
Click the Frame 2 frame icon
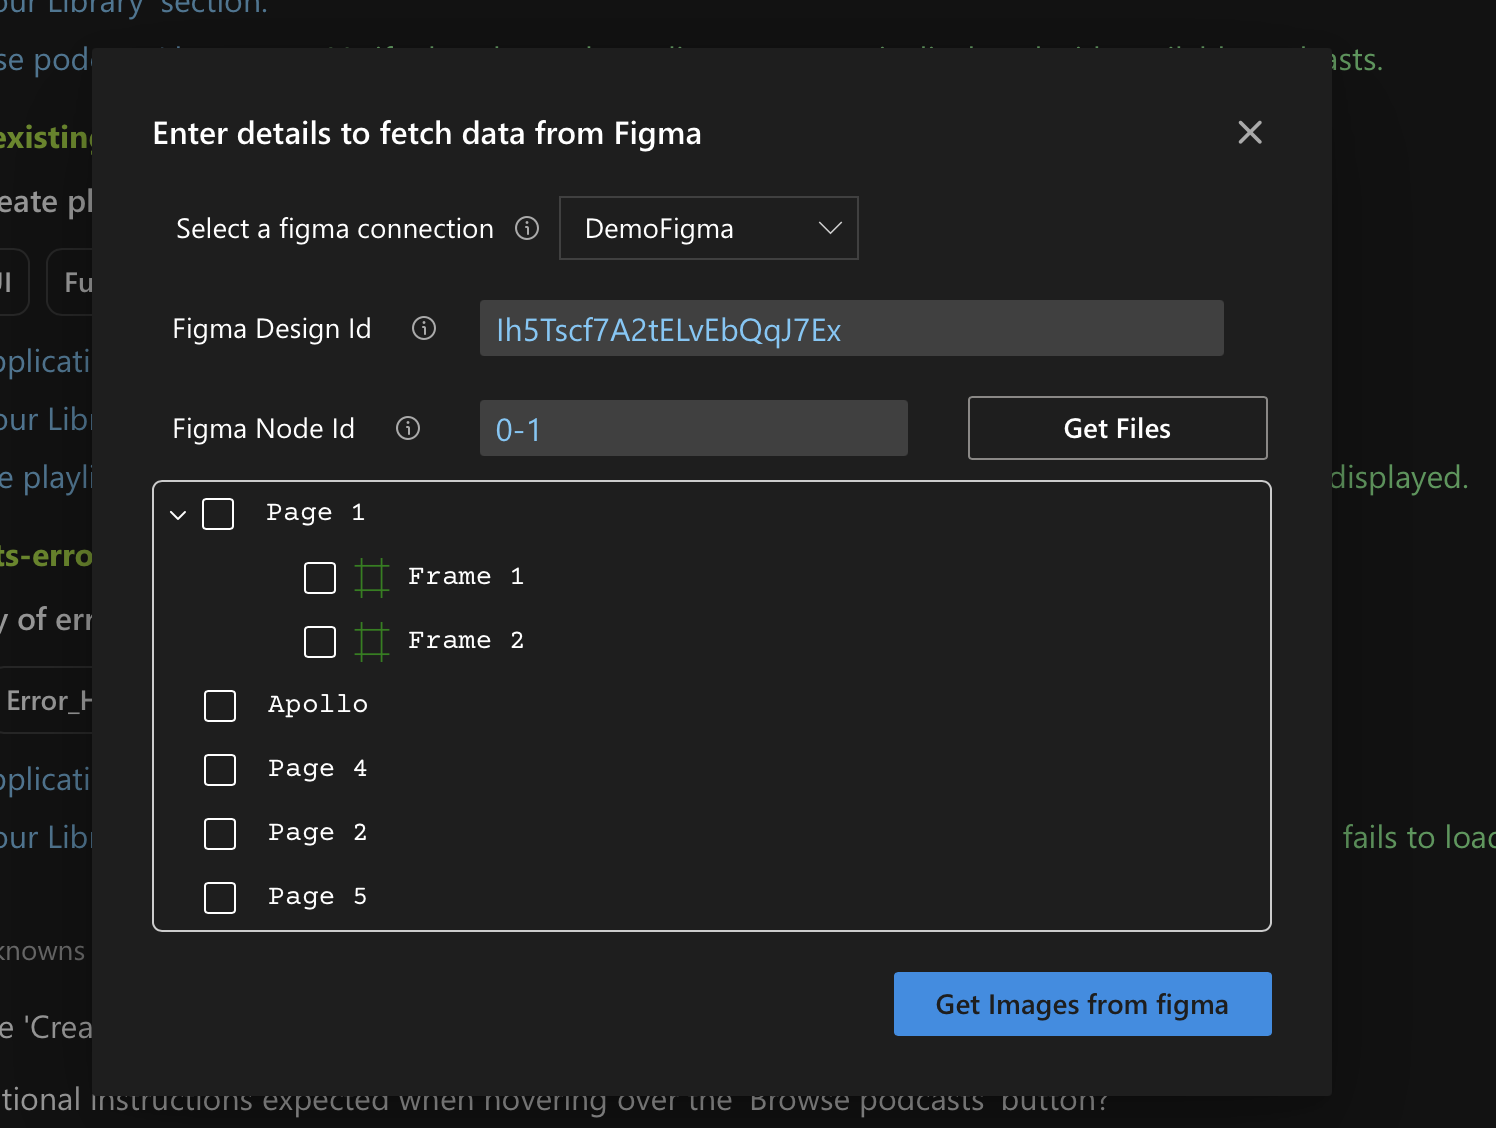pyautogui.click(x=371, y=641)
